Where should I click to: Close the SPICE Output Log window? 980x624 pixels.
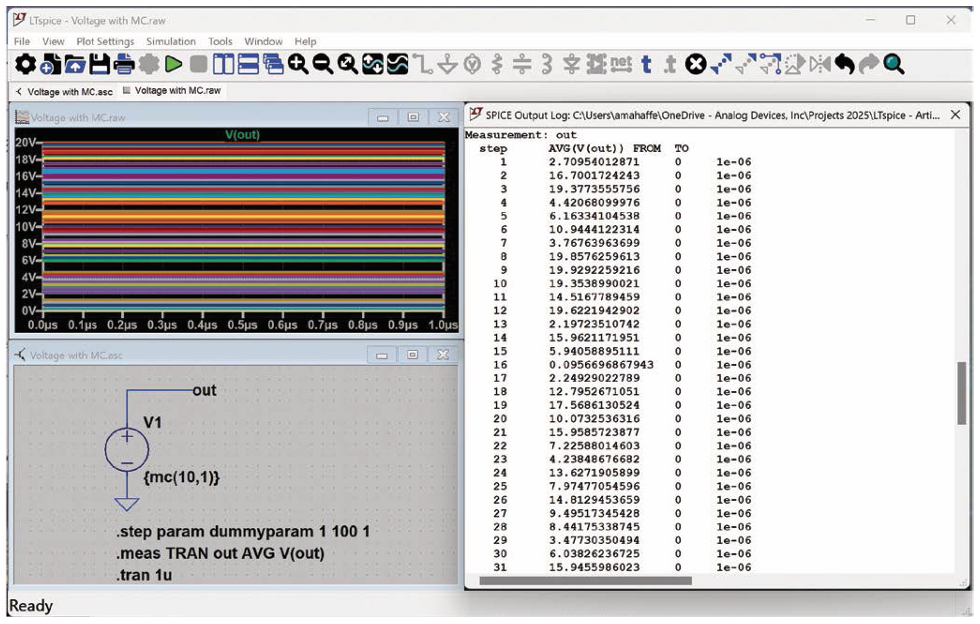pos(956,115)
